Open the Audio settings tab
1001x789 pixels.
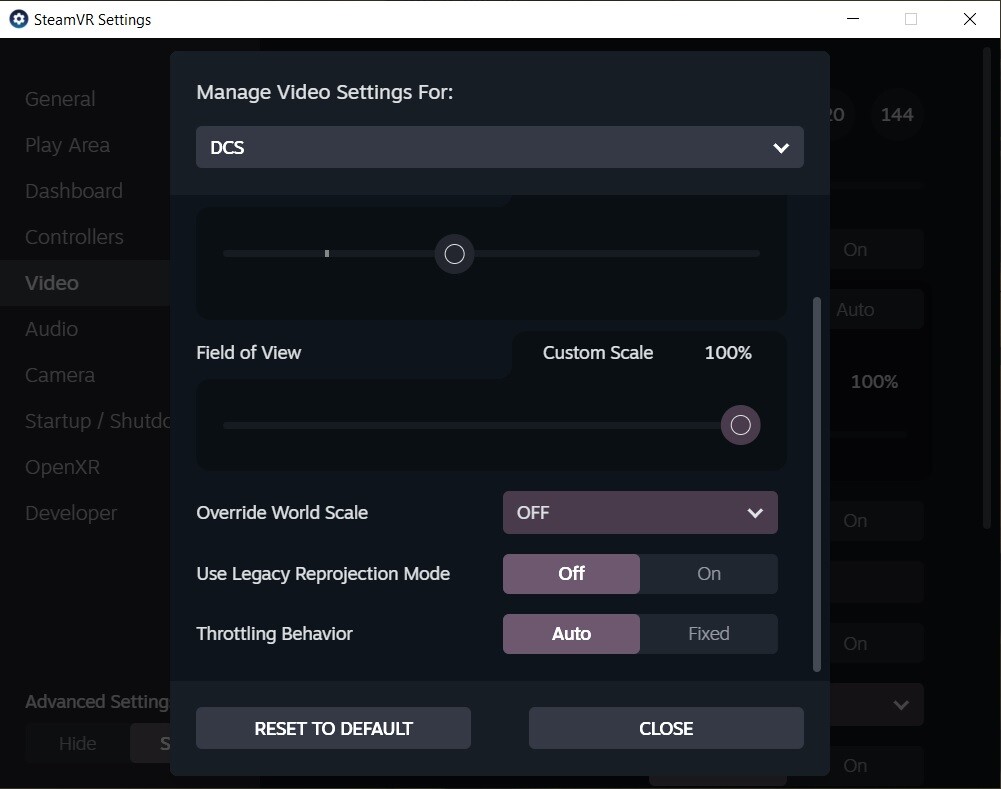point(51,329)
